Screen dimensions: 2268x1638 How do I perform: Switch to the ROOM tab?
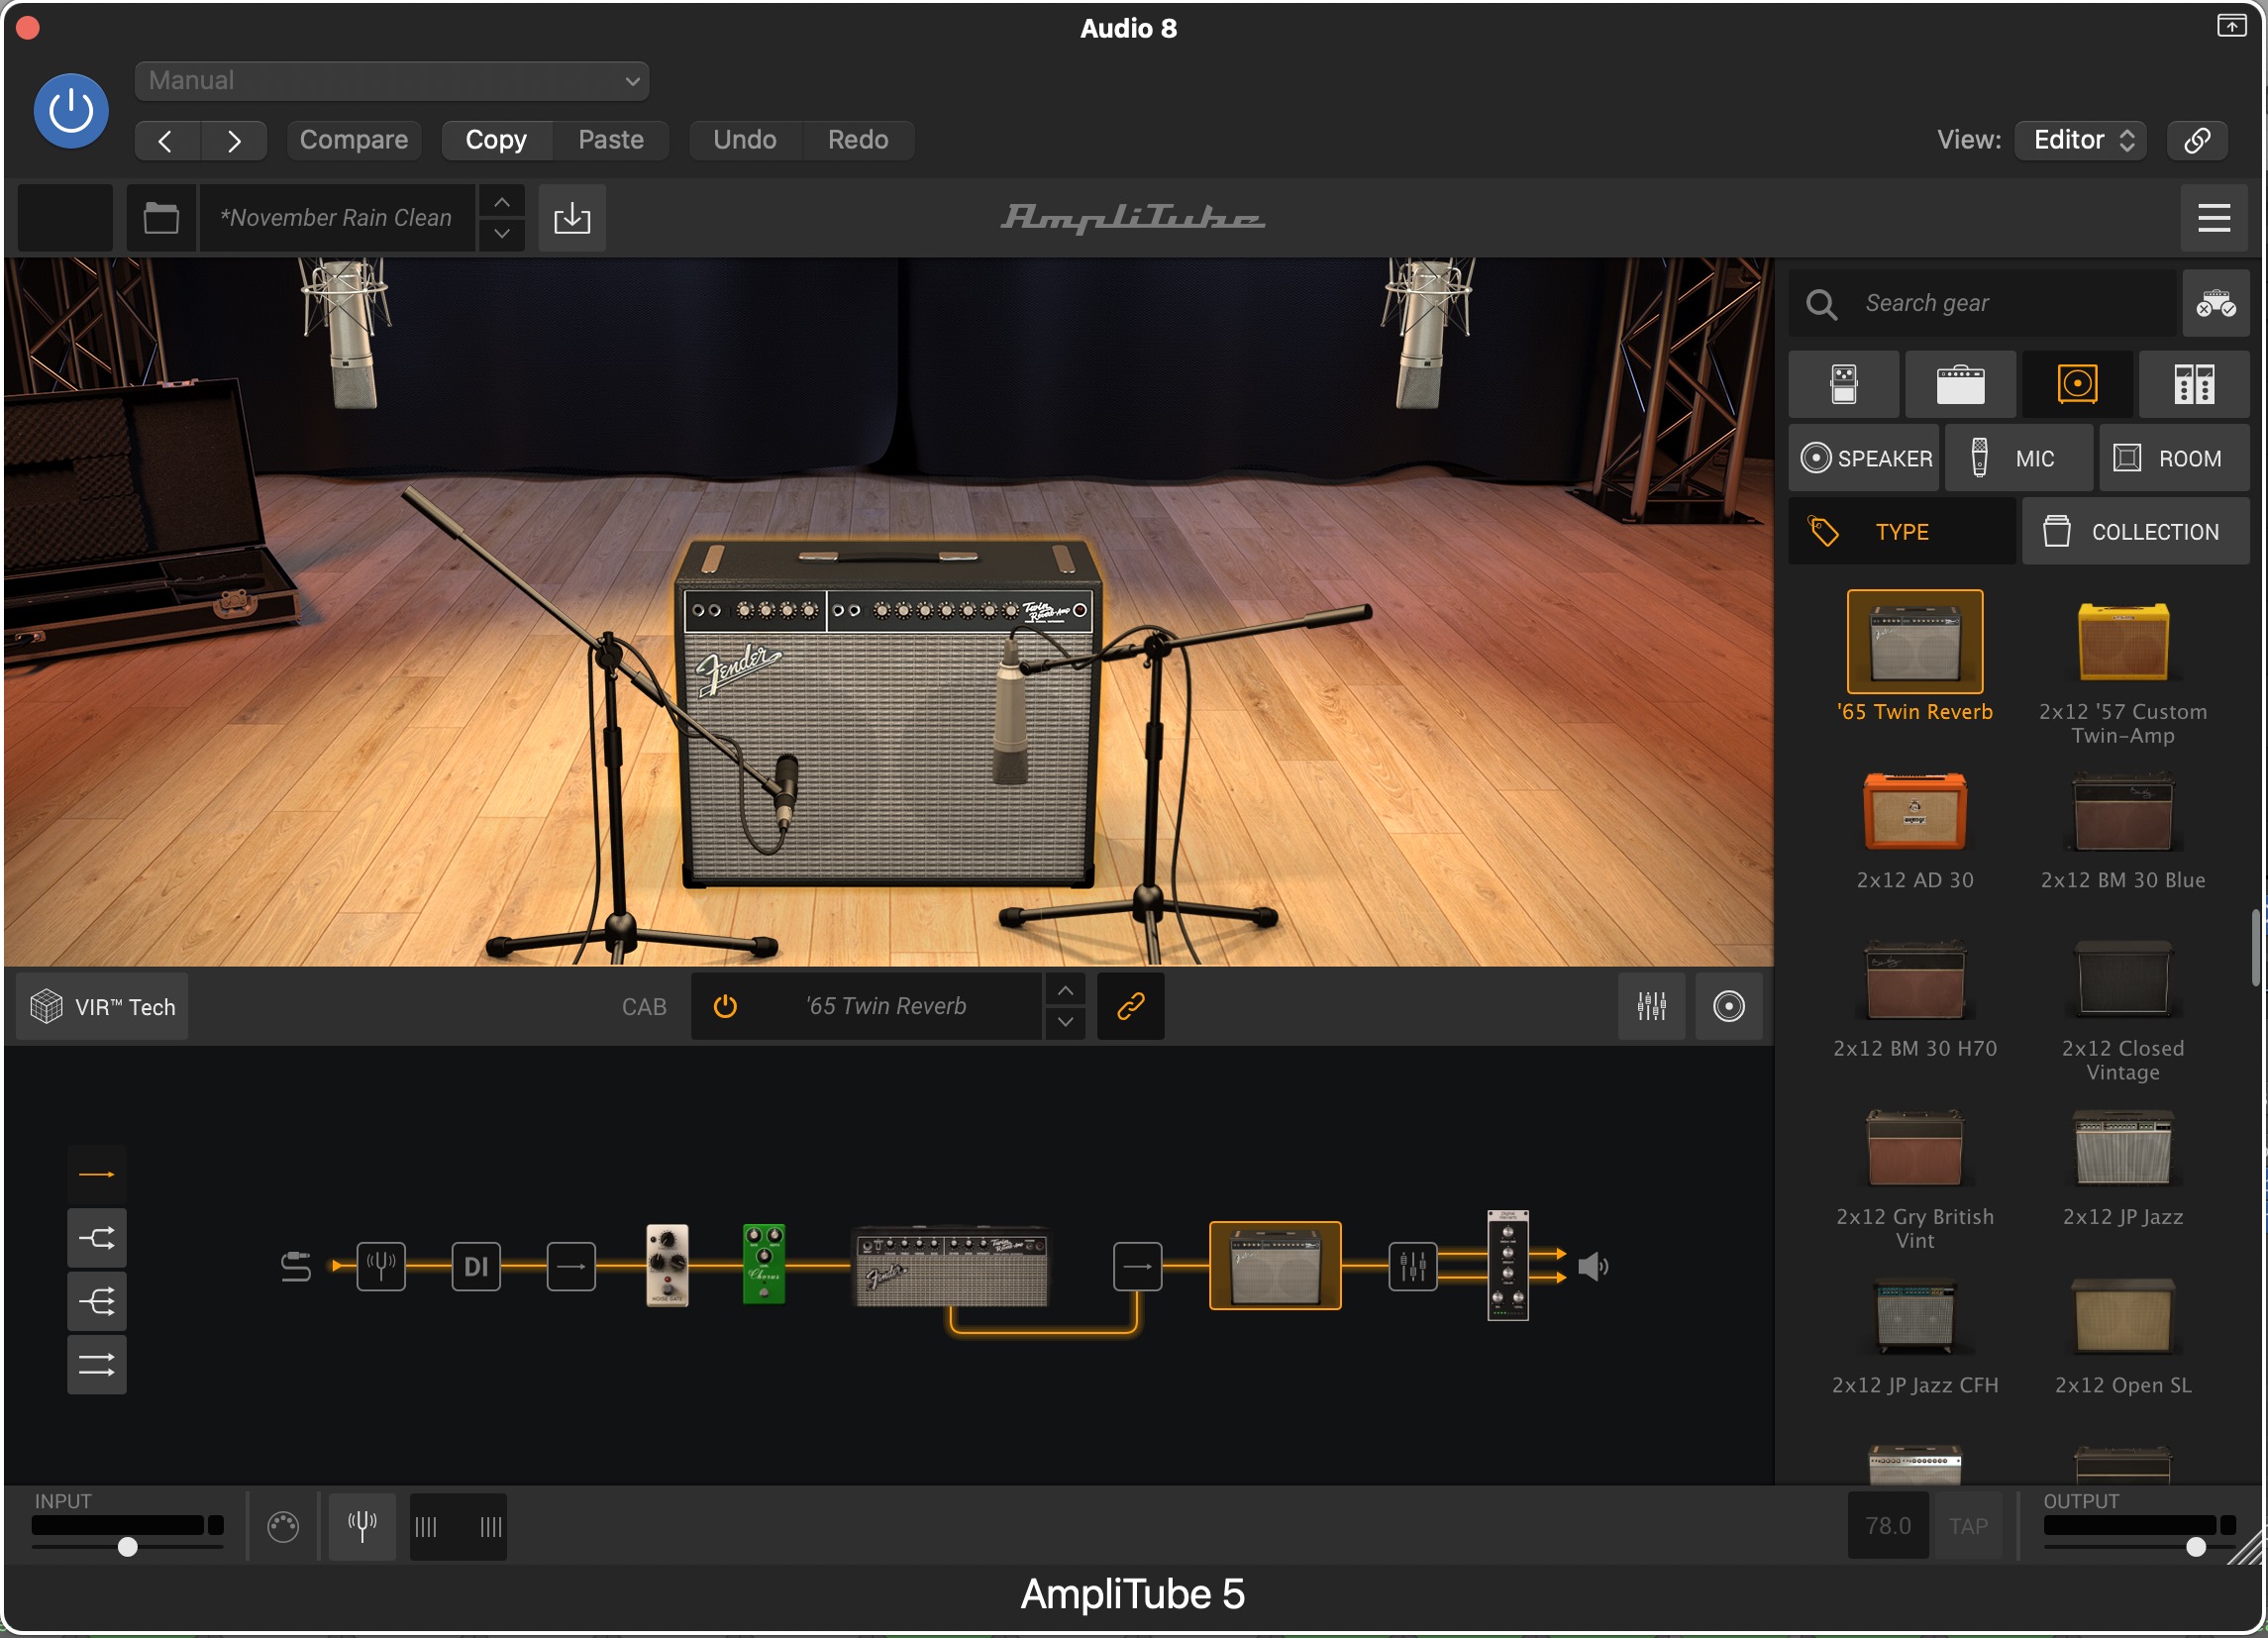click(2174, 459)
